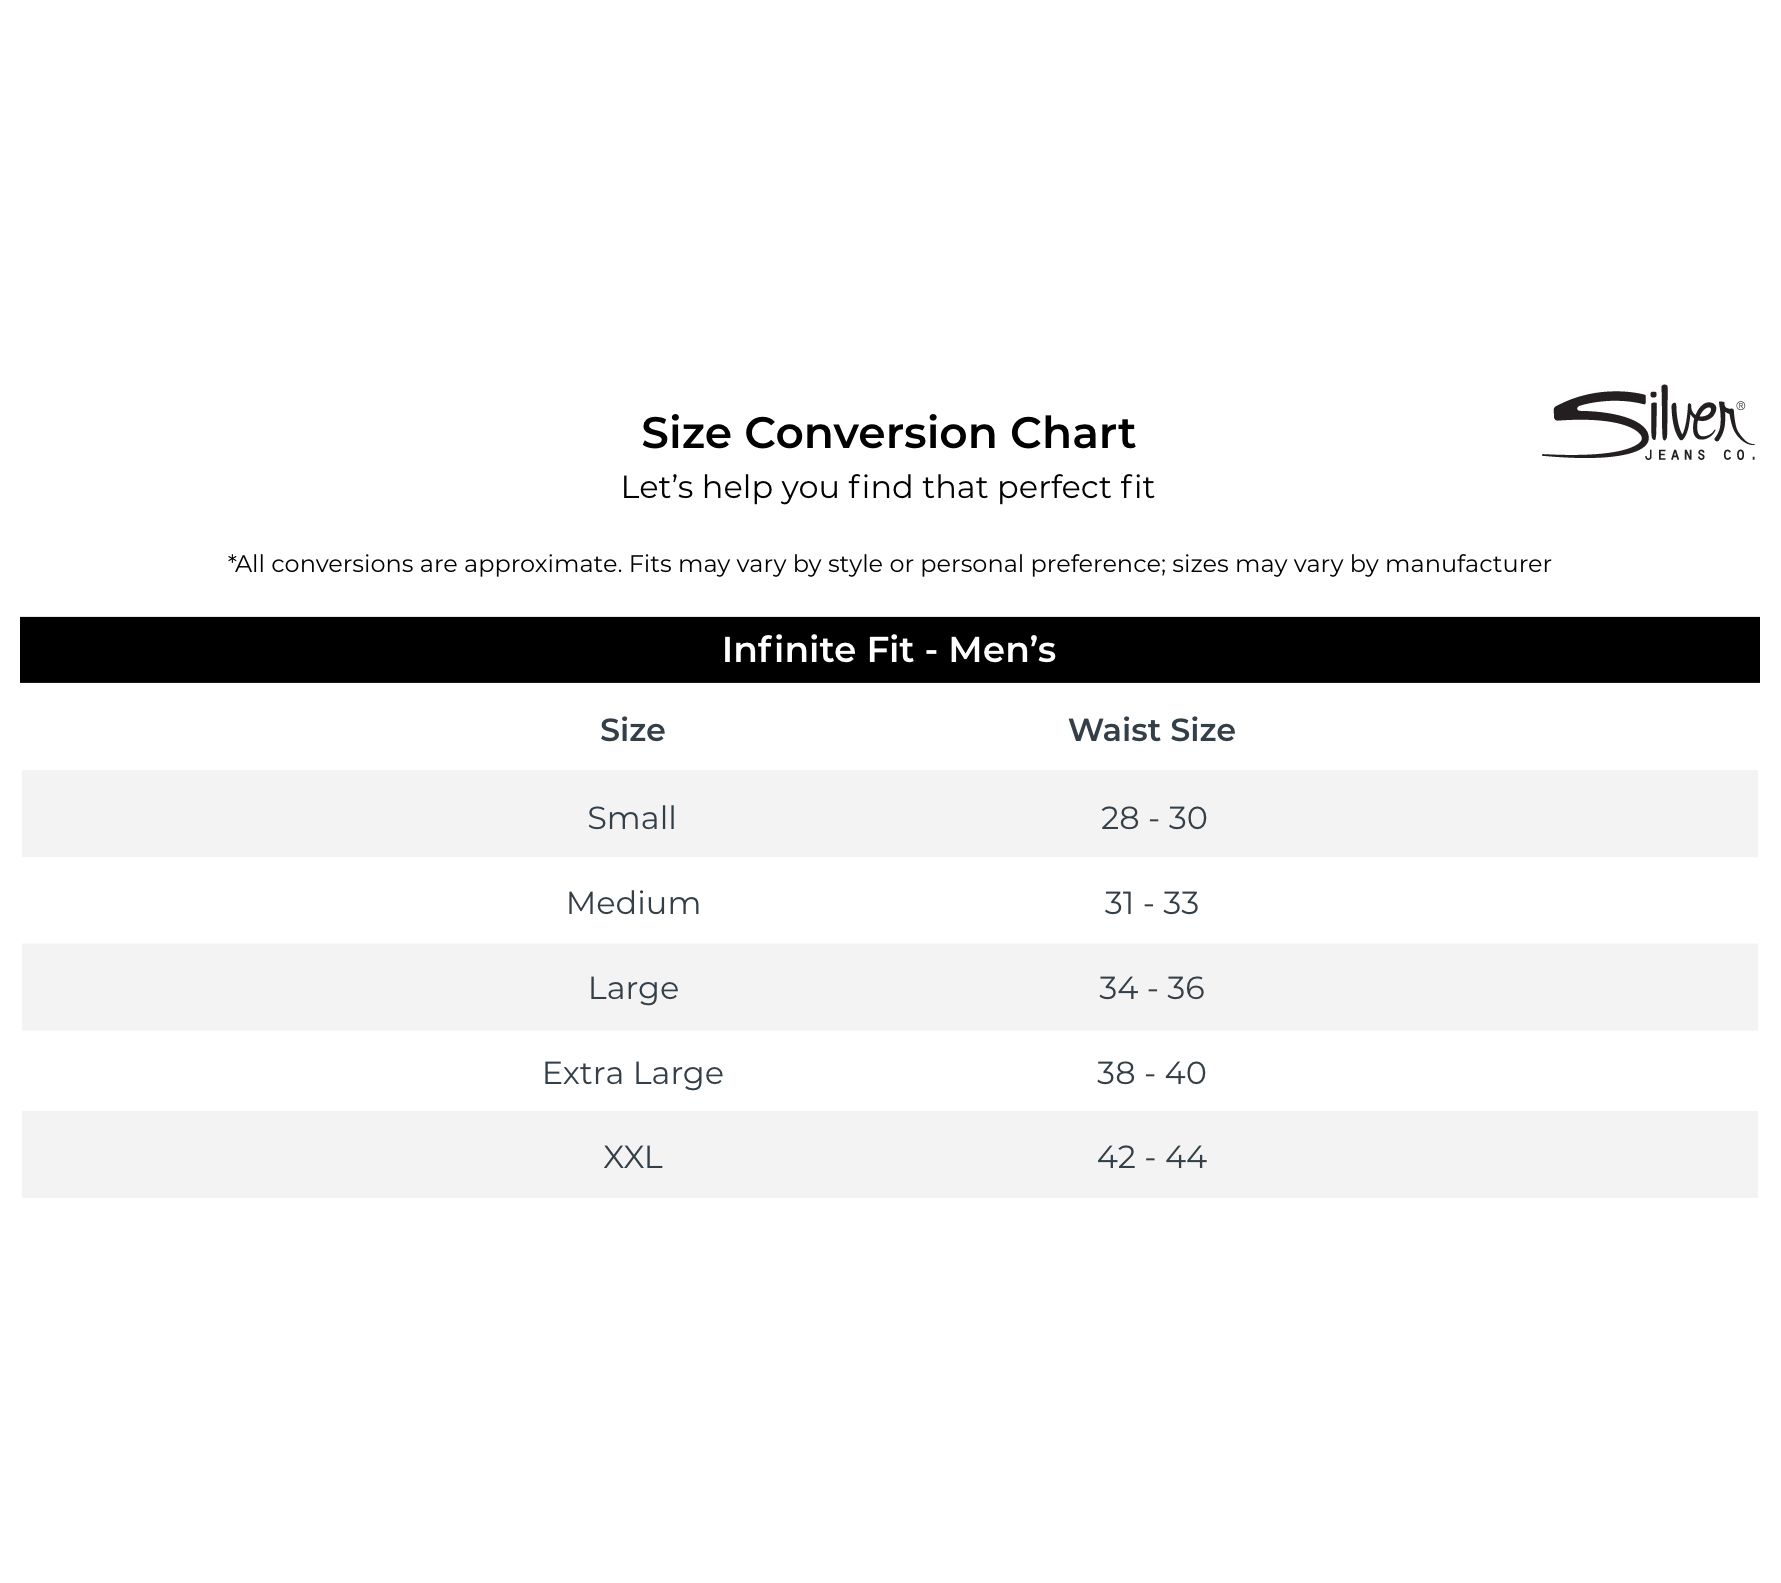The image size is (1781, 1583).
Task: Select the XXL size label
Action: [632, 1157]
